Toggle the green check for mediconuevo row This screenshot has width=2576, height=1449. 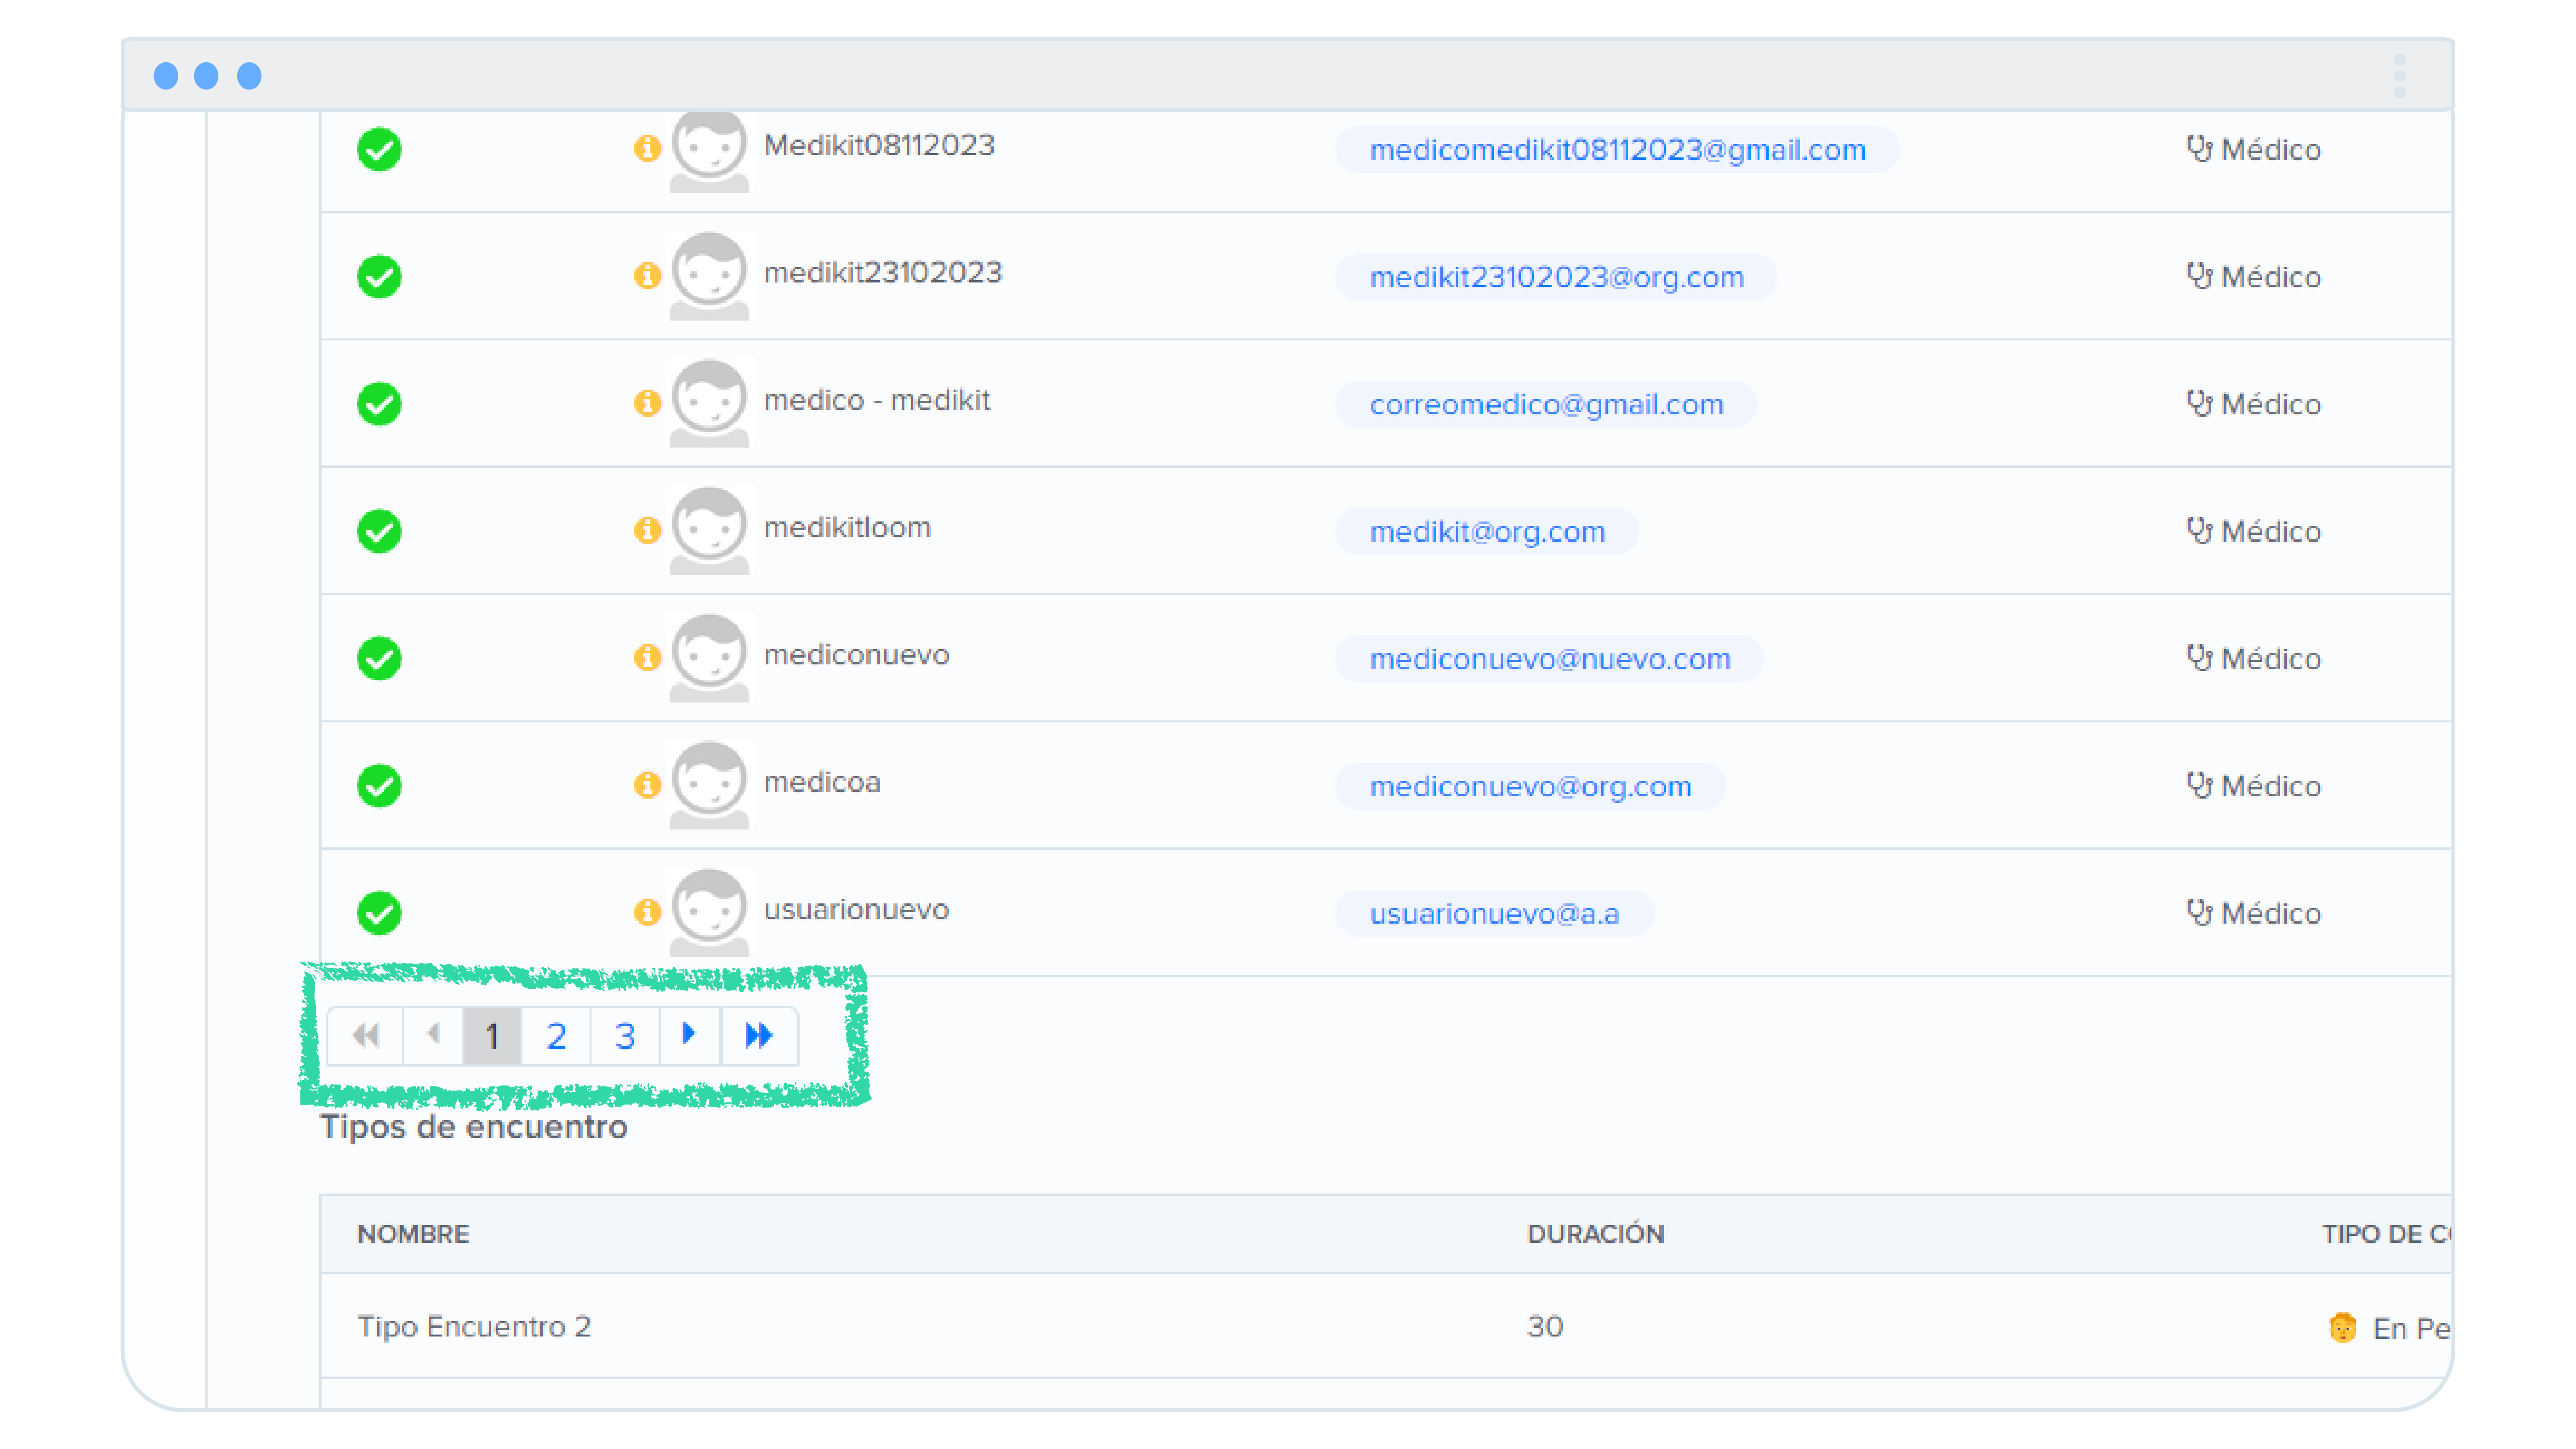[379, 659]
